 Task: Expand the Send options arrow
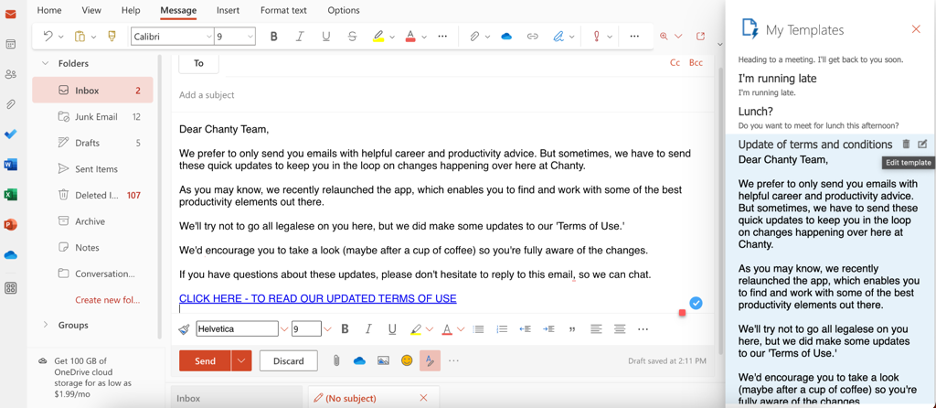point(241,361)
